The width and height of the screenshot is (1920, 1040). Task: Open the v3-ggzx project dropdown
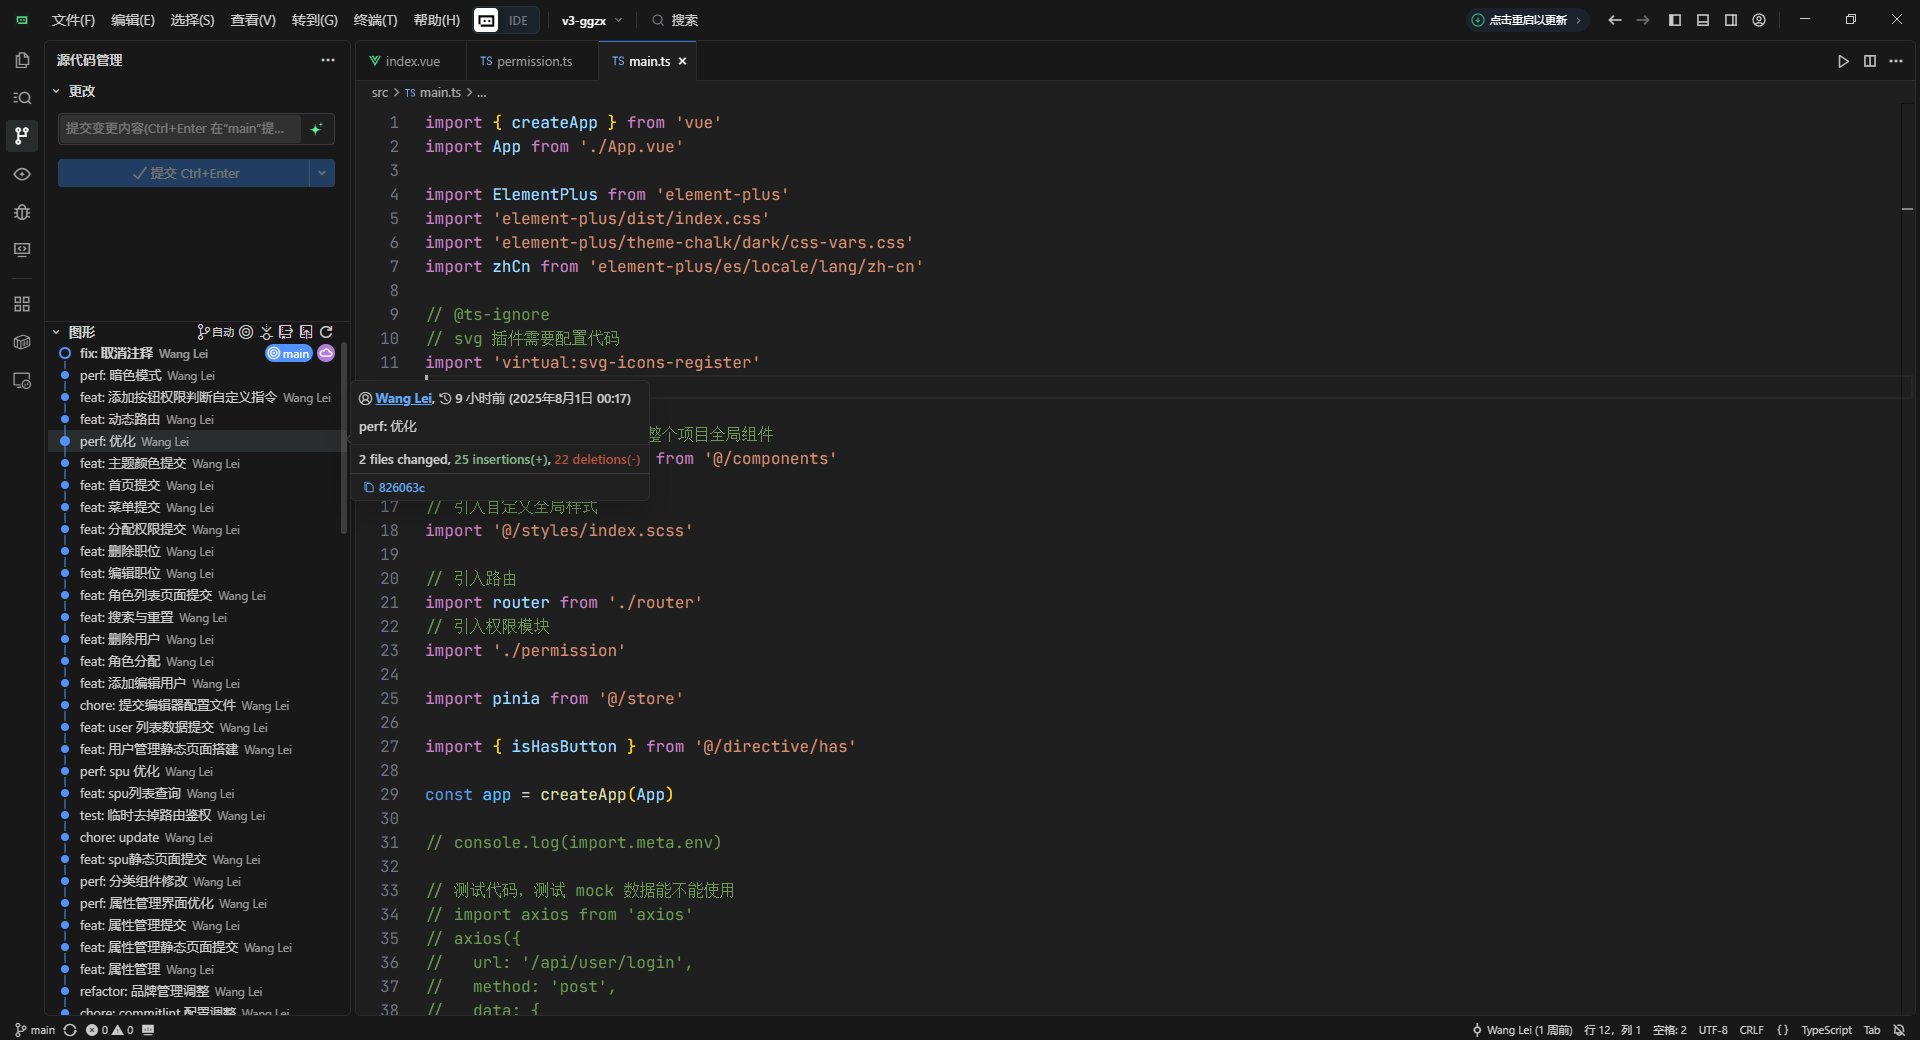pyautogui.click(x=592, y=20)
